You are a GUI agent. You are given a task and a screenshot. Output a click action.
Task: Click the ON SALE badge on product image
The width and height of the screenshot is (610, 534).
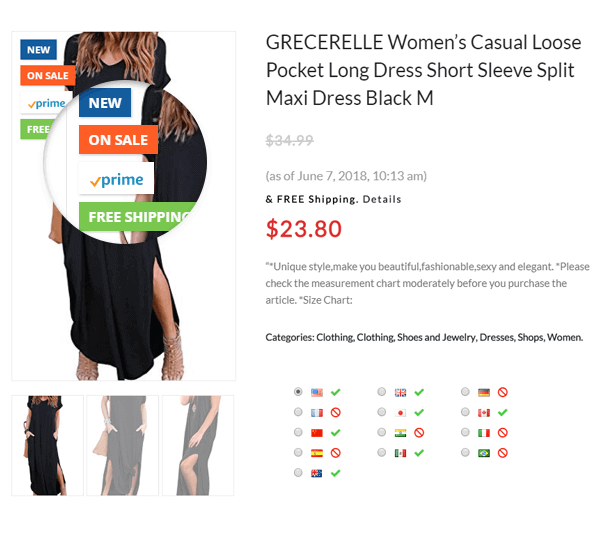[47, 75]
